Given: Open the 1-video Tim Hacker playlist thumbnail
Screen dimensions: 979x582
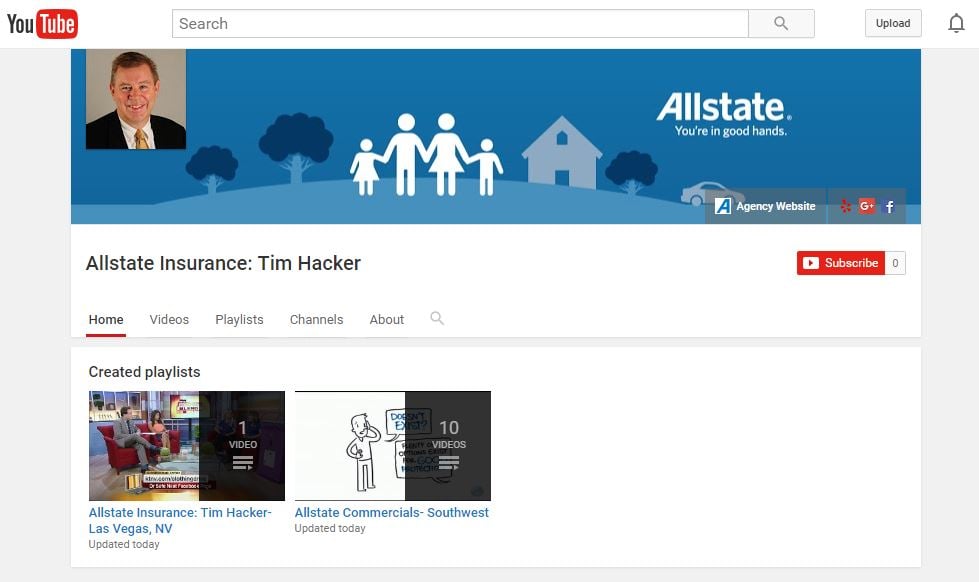Looking at the screenshot, I should [187, 446].
